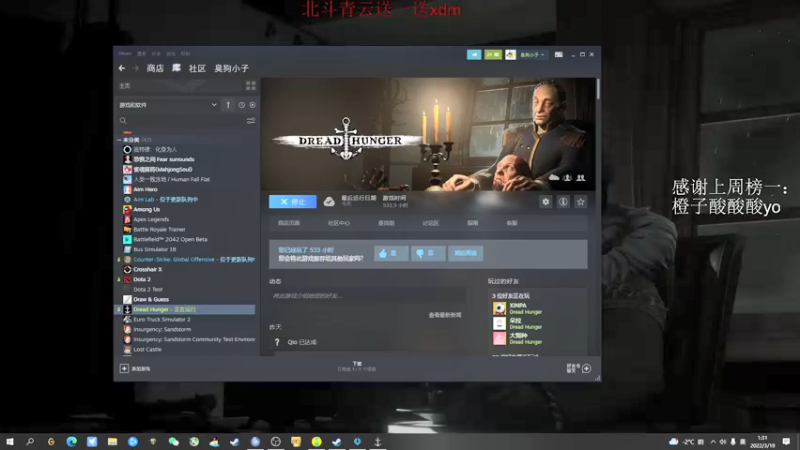800x450 pixels.
Task: Open the 讨论区 discussions tab
Action: 431,223
